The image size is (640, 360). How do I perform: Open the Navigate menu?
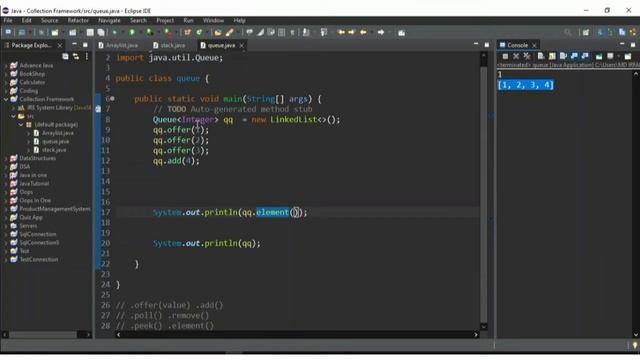(x=109, y=20)
